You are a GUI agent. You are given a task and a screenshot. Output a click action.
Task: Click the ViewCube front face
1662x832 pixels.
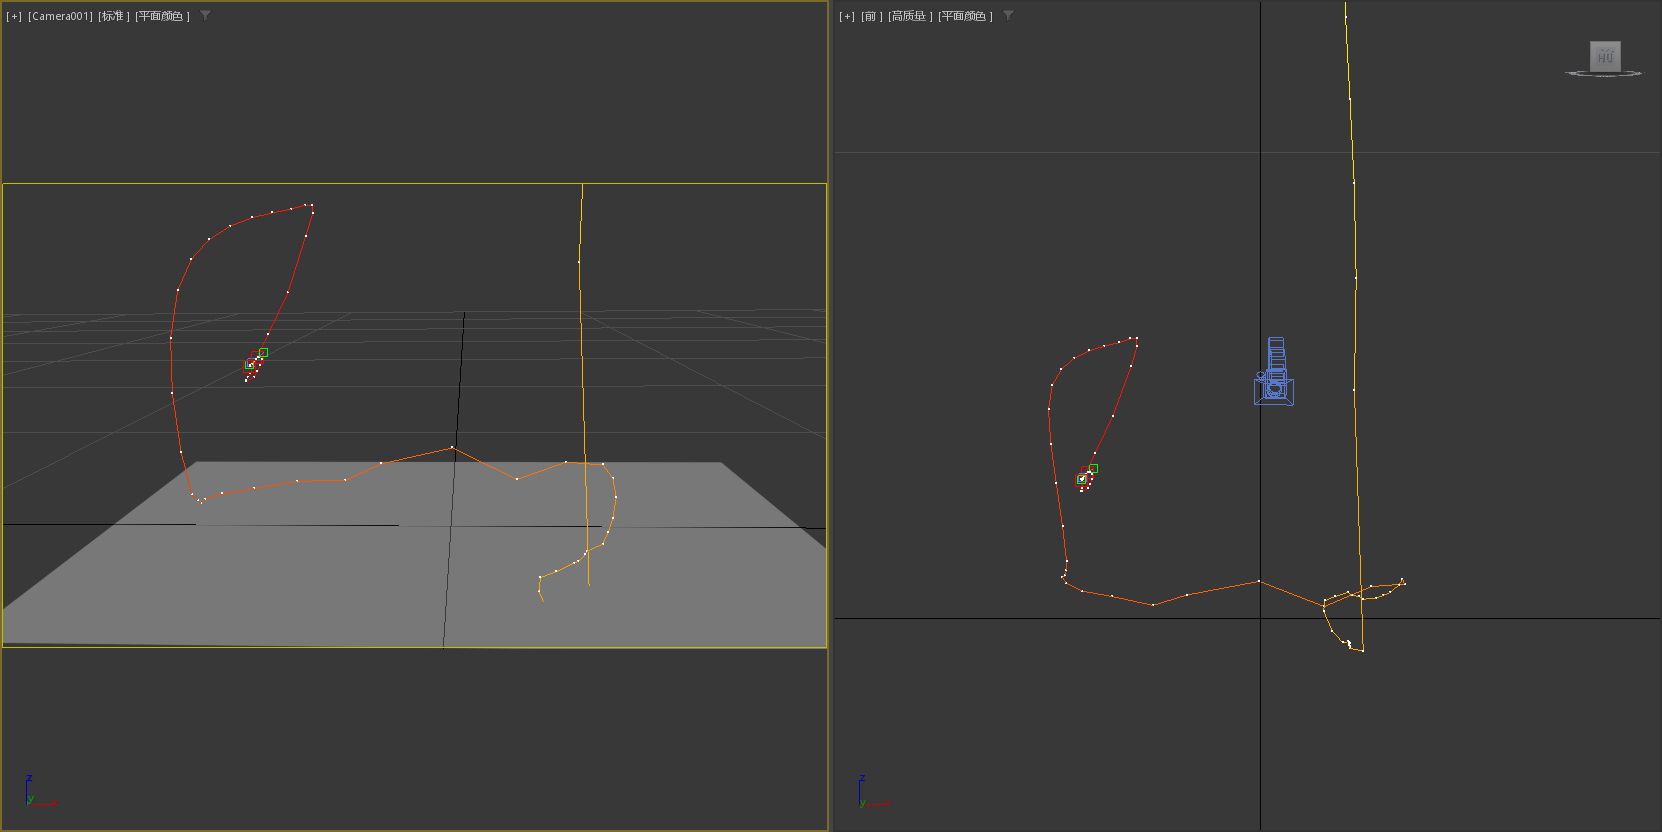pyautogui.click(x=1605, y=56)
